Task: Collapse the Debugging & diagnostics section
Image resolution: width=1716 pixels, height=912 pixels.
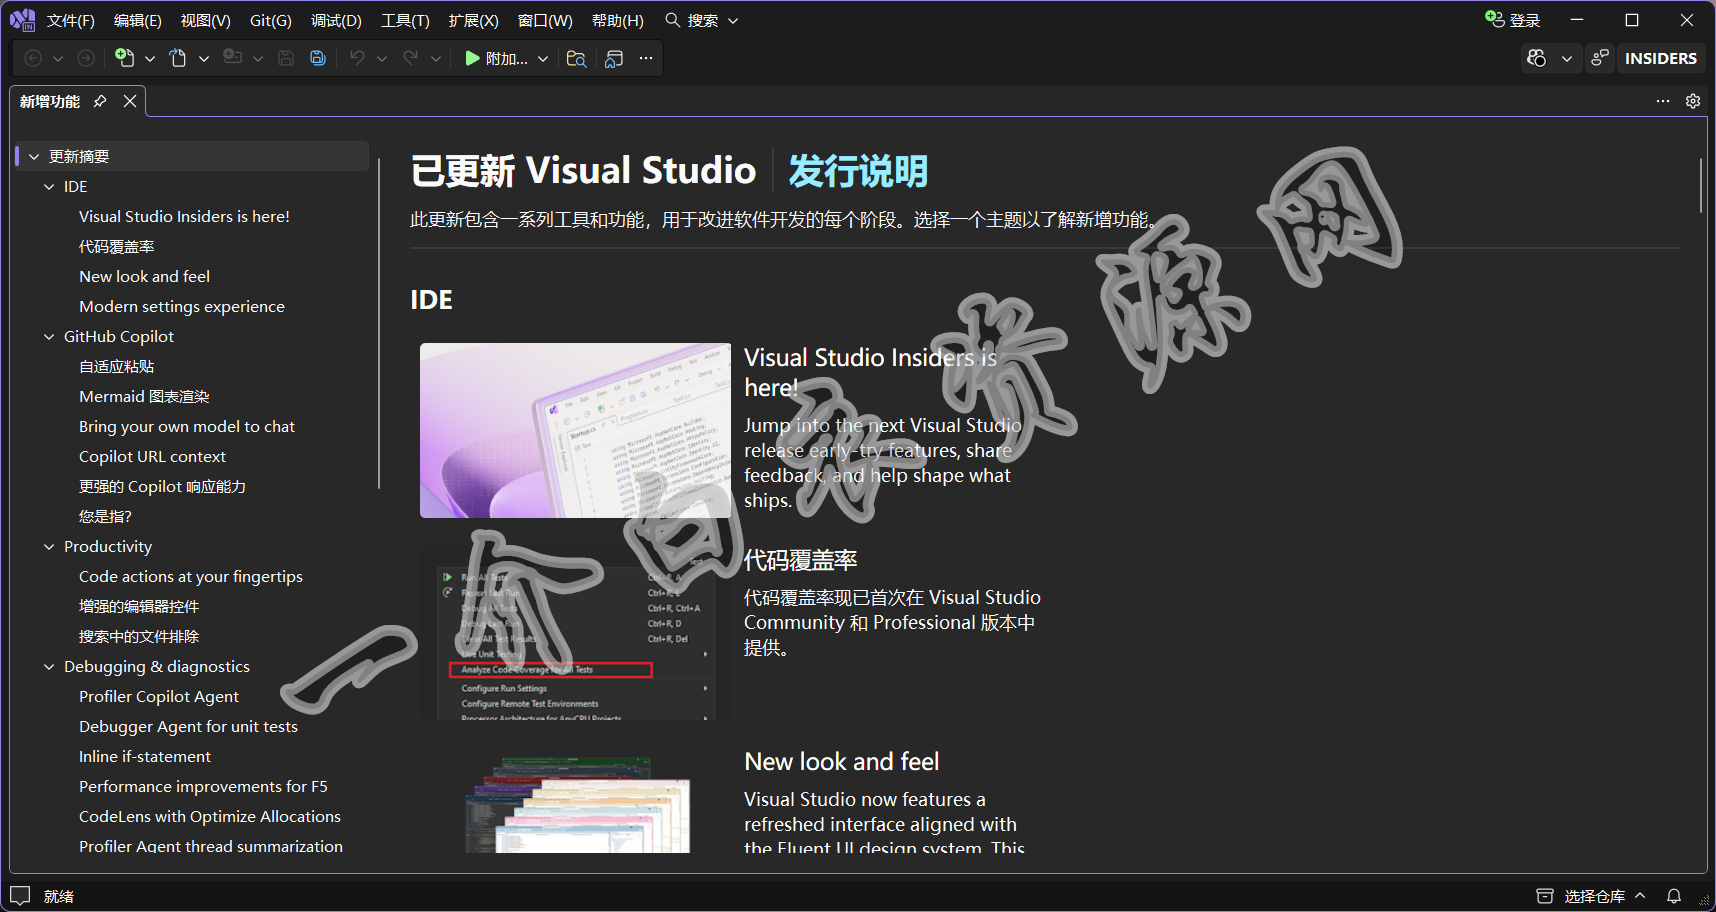Action: (x=49, y=667)
